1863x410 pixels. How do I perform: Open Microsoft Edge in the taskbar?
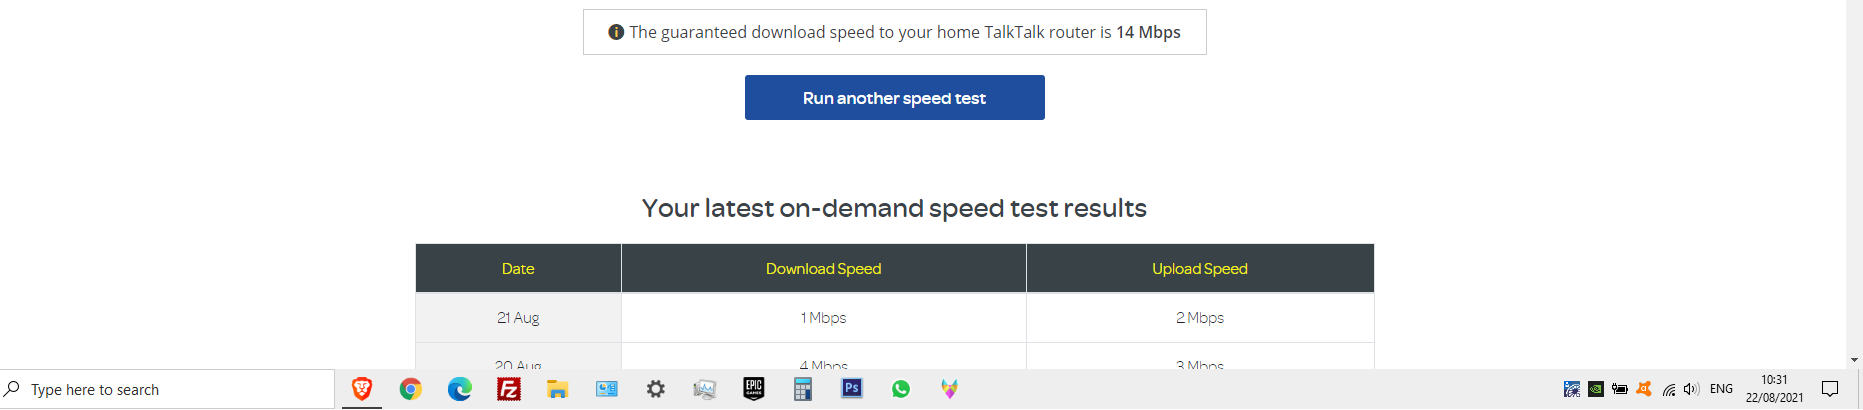point(459,389)
